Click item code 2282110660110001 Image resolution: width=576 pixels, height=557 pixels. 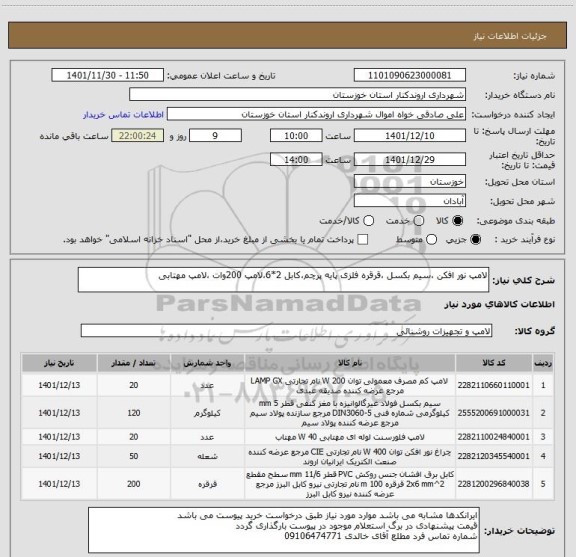pyautogui.click(x=493, y=385)
